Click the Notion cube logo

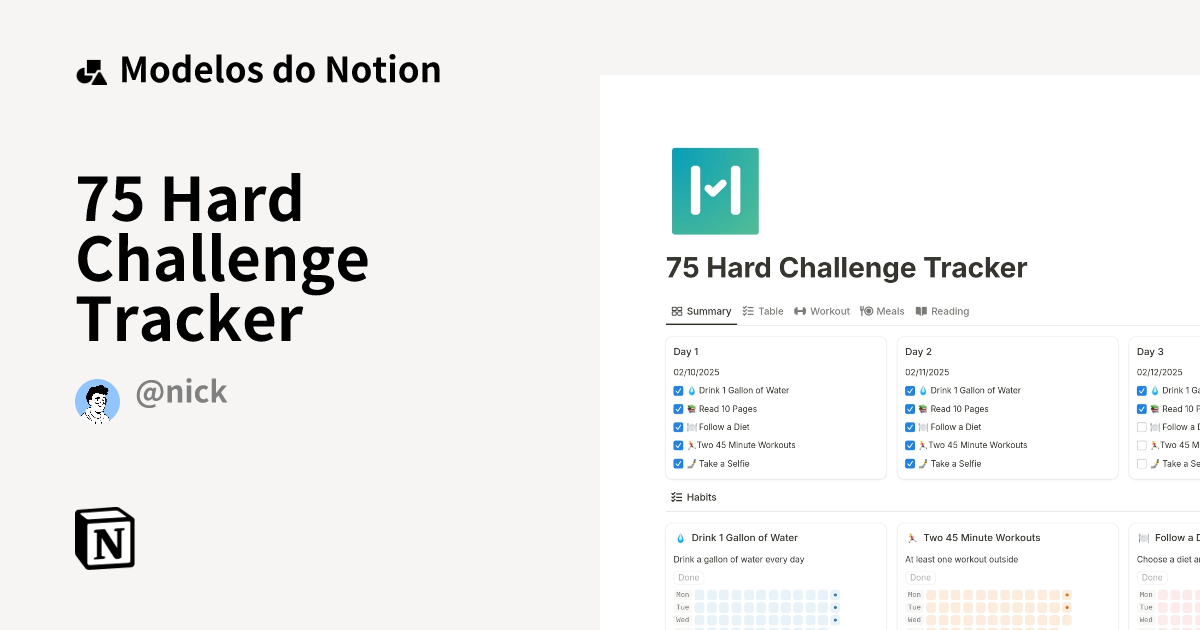pyautogui.click(x=105, y=538)
